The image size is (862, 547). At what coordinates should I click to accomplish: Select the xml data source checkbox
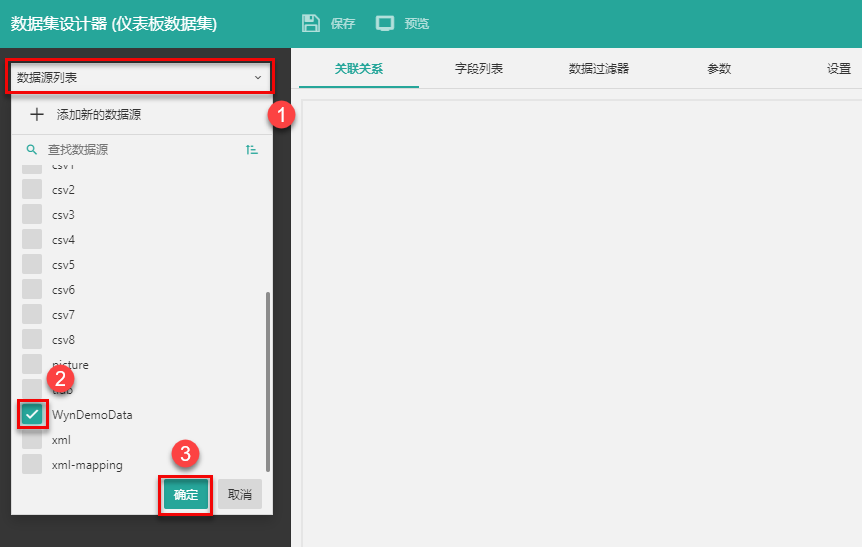click(x=32, y=440)
